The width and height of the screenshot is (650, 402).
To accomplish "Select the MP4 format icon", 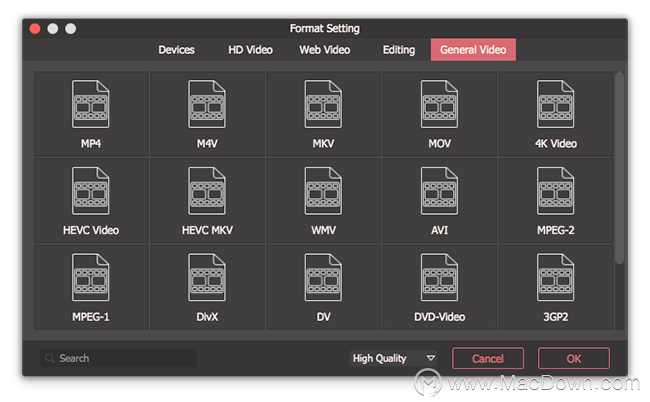I will 91,104.
